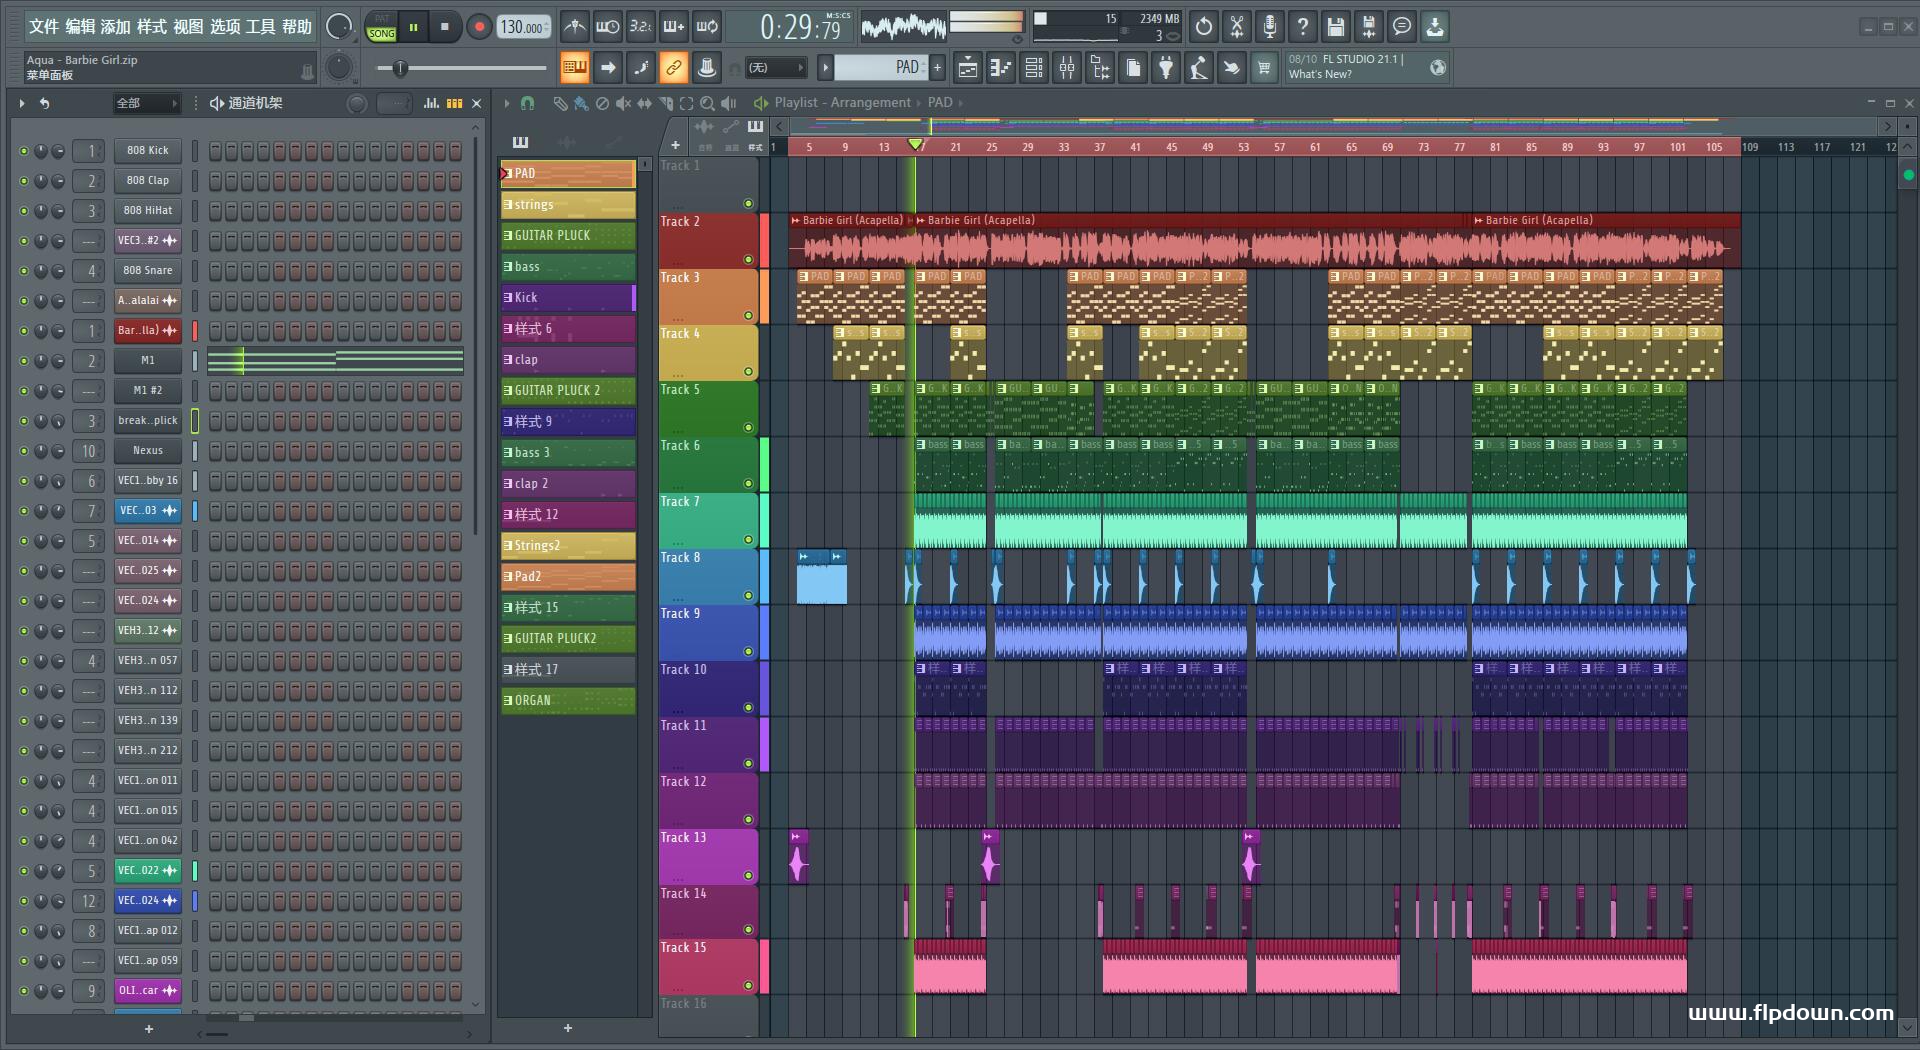Screen dimensions: 1920x1050
Task: Mute Track 7 with its green dot
Action: (748, 540)
